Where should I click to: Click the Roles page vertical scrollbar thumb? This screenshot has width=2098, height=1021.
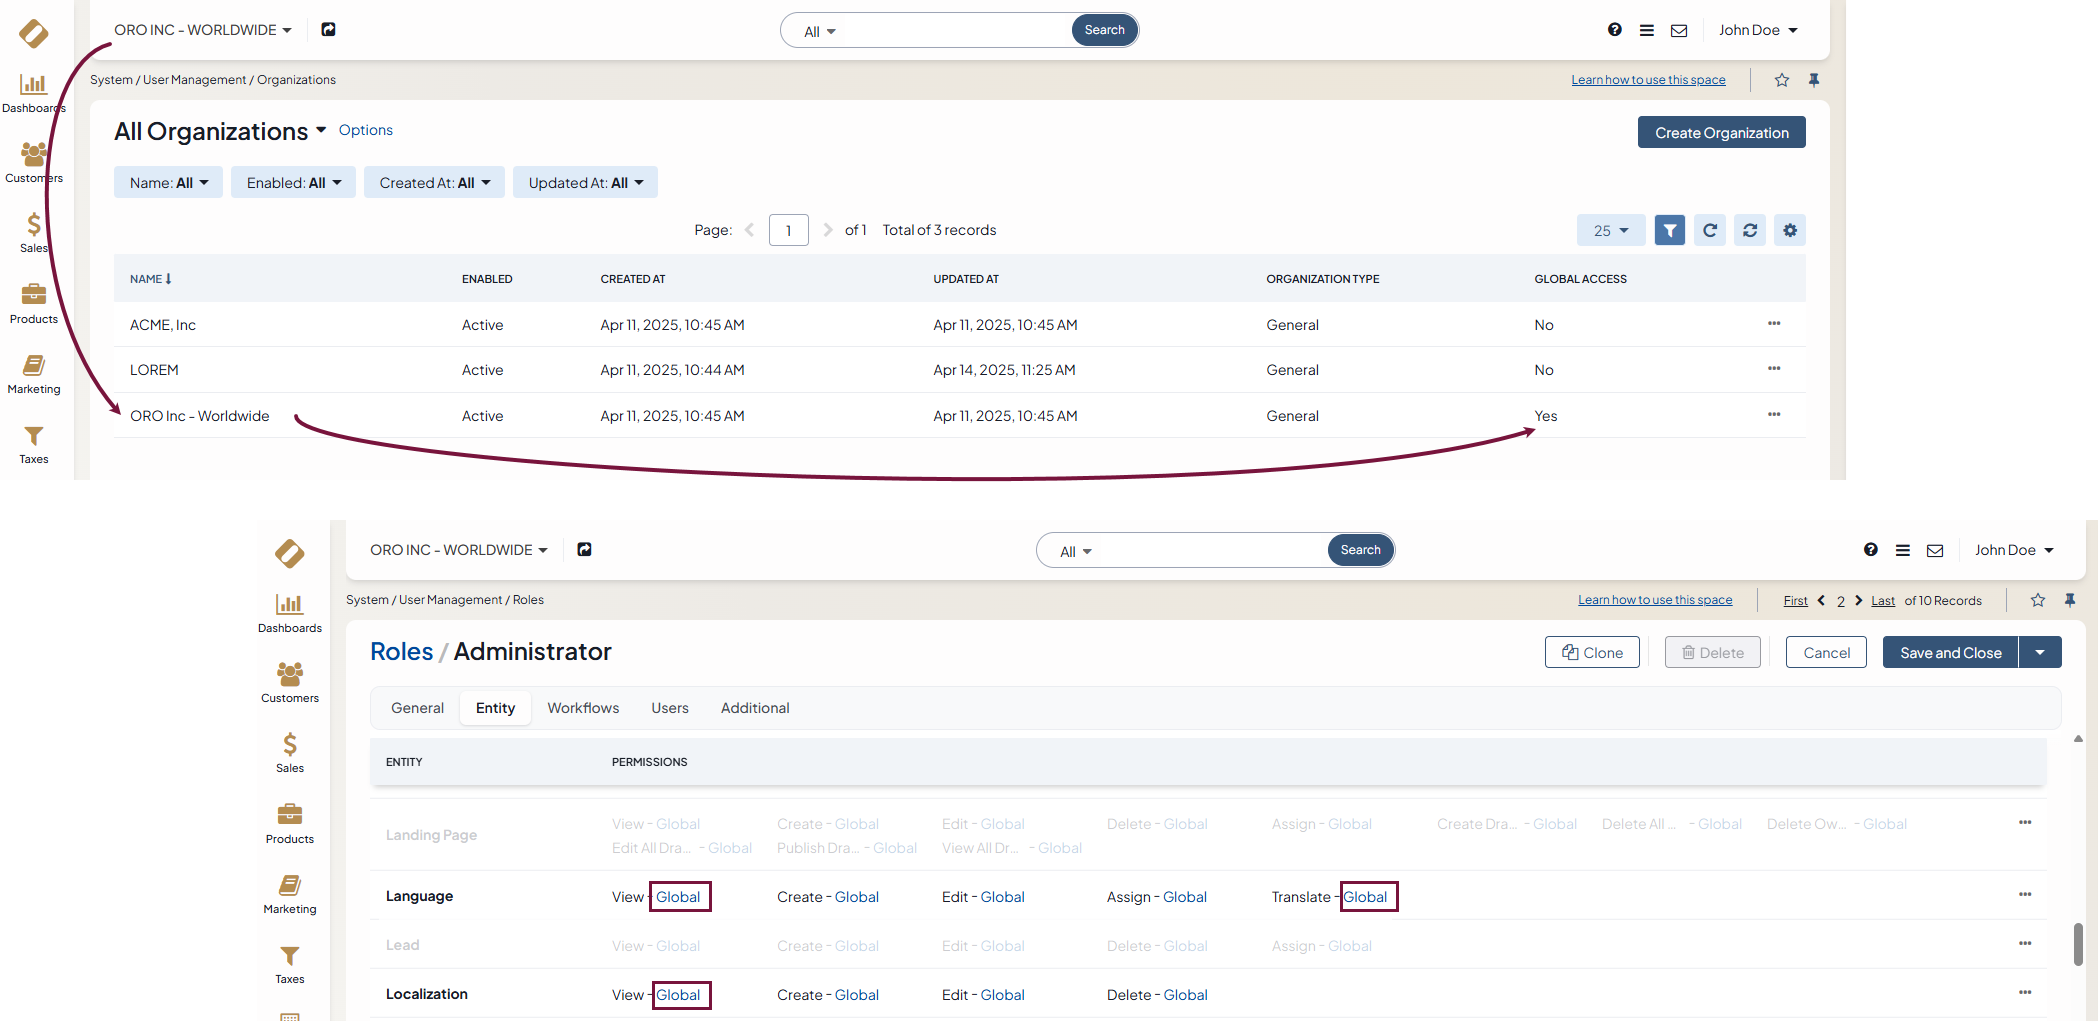click(2077, 943)
